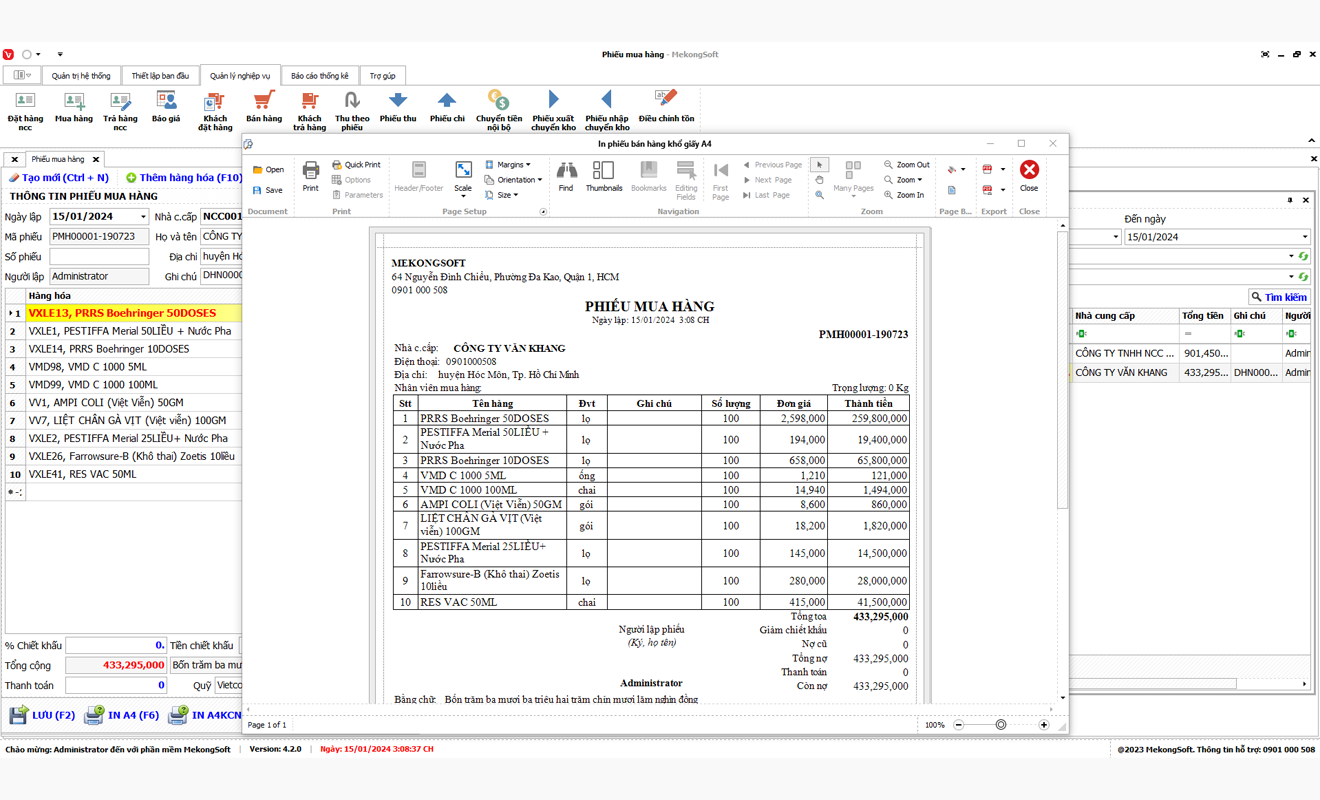Close the print preview with red Close icon
The width and height of the screenshot is (1320, 800).
click(x=1029, y=176)
